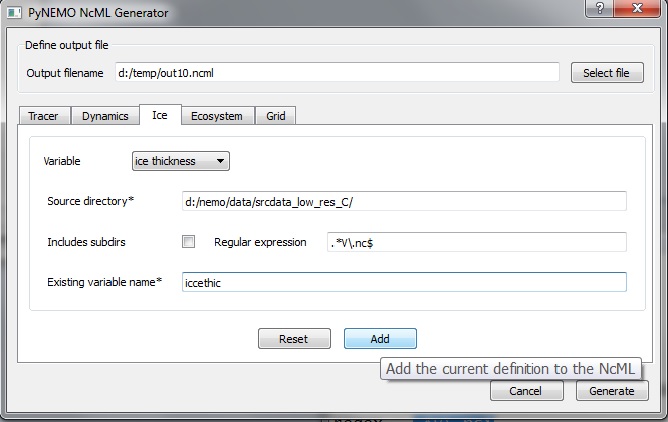668x422 pixels.
Task: Focus the Output filename field
Action: click(337, 72)
